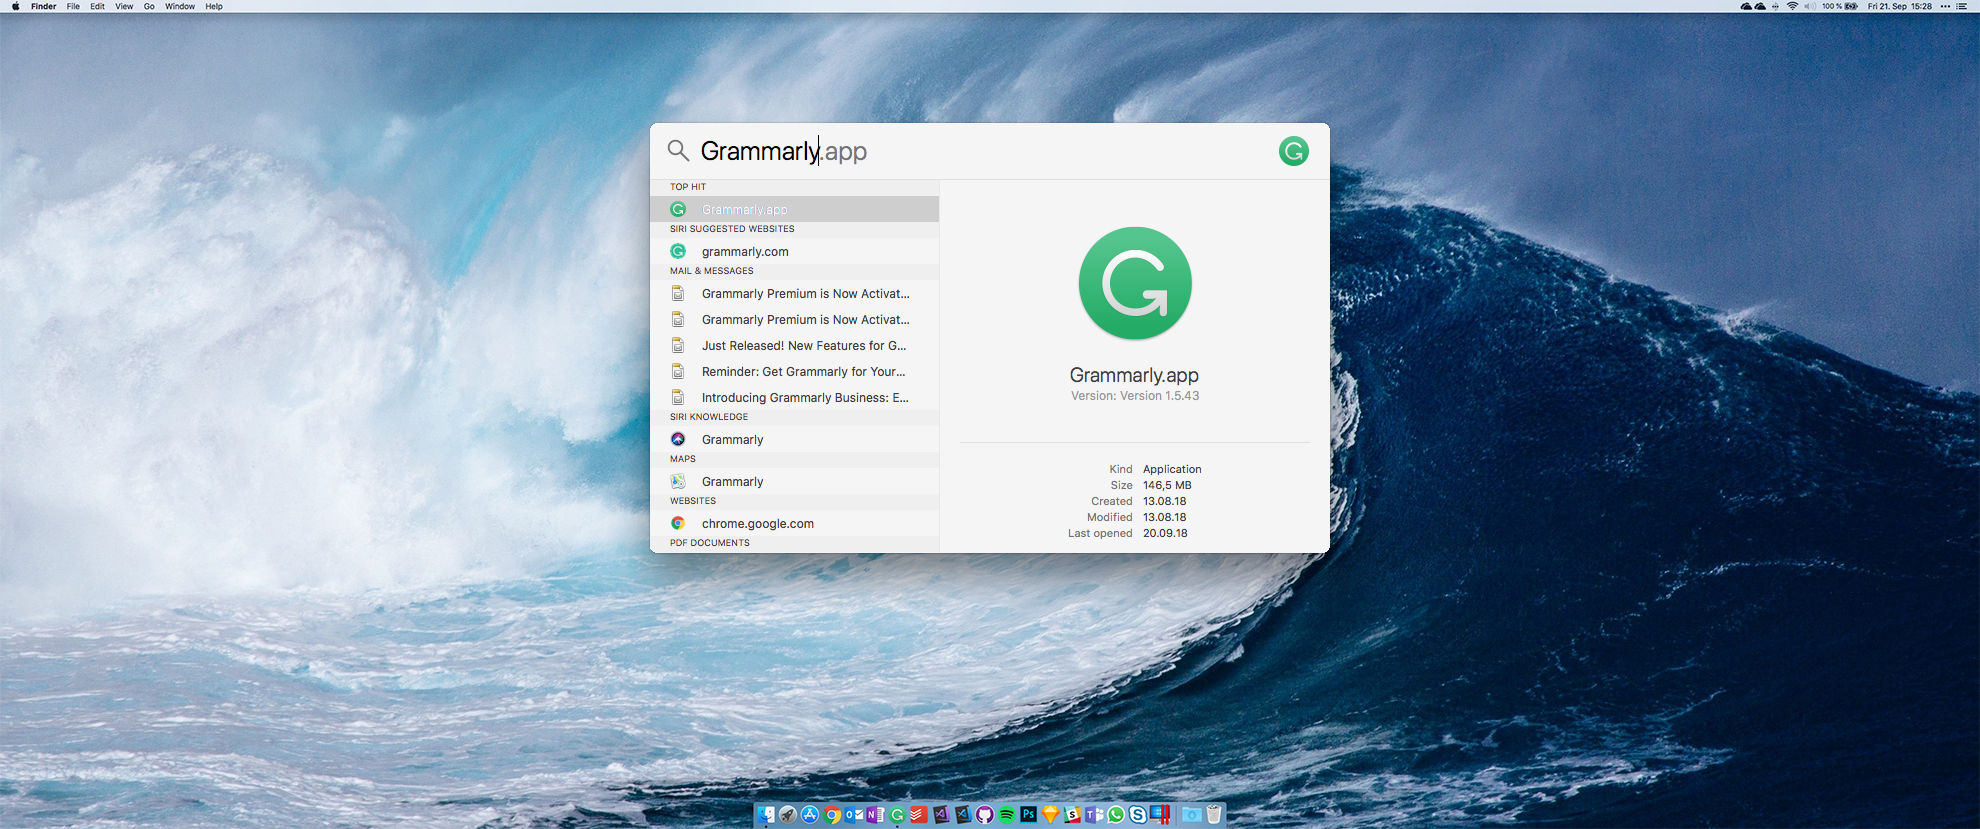Click the date and time display
This screenshot has height=829, width=1980.
[x=1899, y=6]
